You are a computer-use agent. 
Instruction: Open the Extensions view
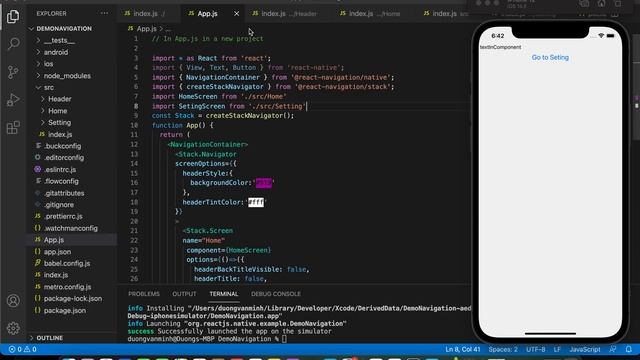coord(13,128)
